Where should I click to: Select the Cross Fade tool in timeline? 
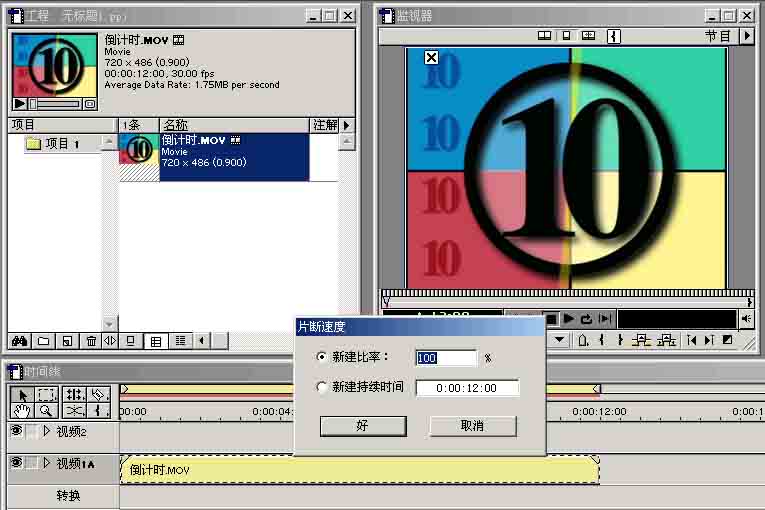tap(74, 411)
